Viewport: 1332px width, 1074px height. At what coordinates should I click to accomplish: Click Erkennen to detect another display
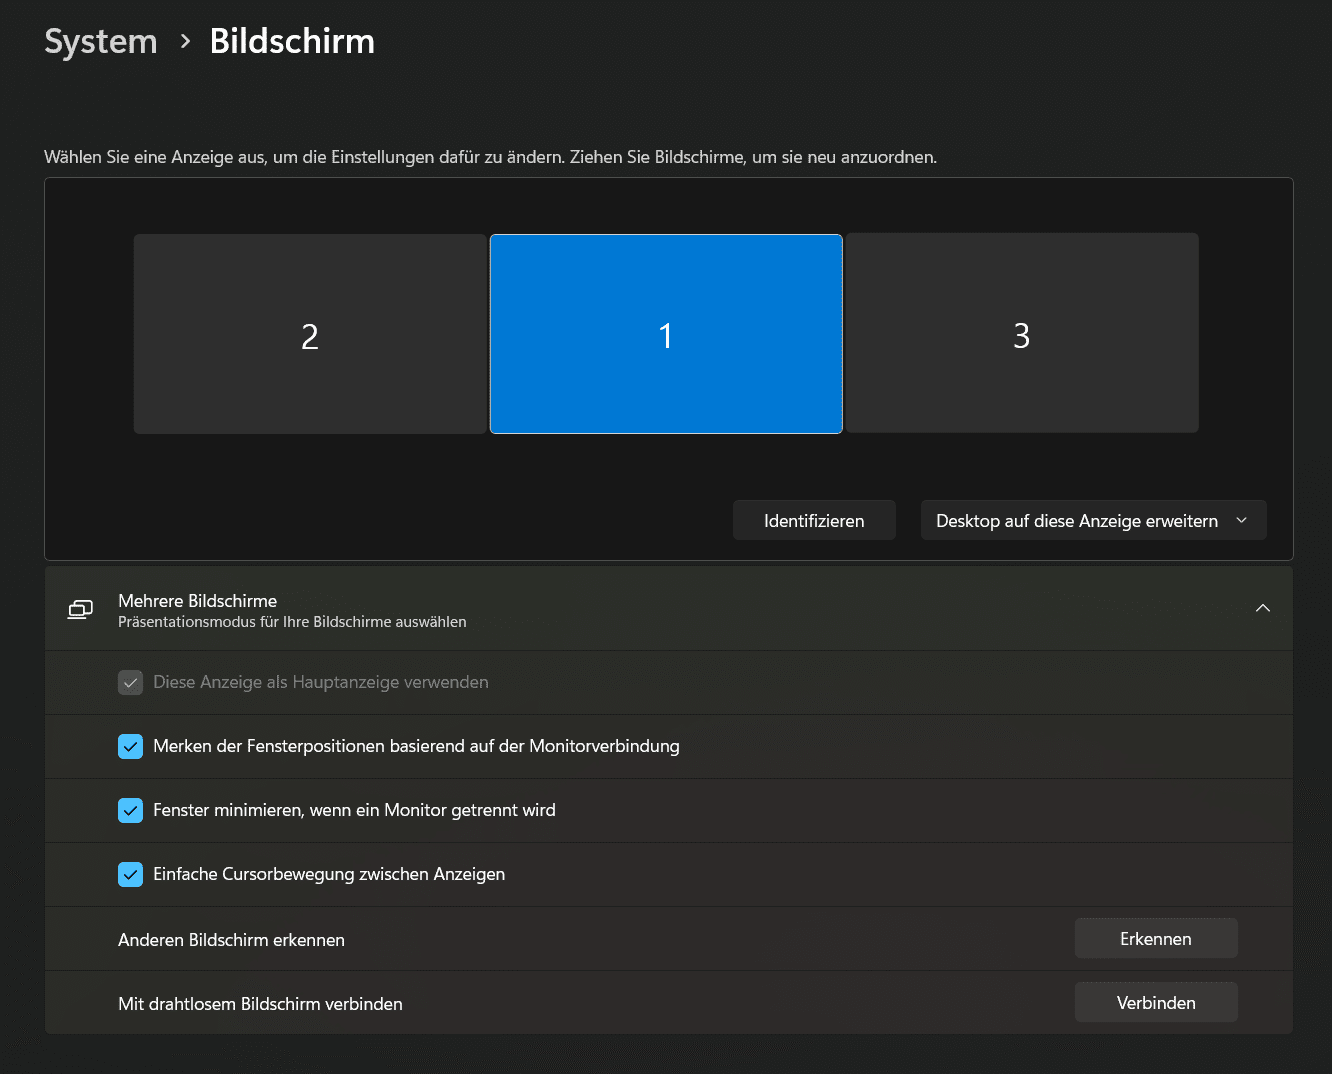[1155, 938]
